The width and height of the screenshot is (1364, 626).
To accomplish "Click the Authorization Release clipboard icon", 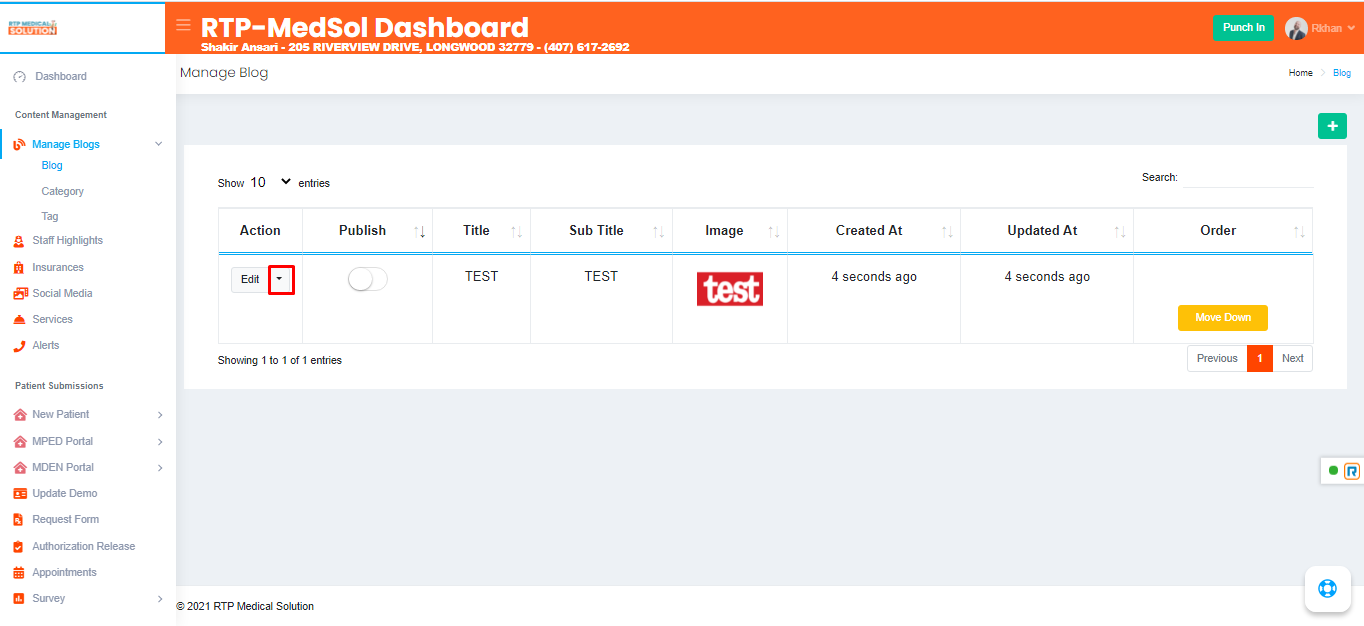I will tap(19, 547).
